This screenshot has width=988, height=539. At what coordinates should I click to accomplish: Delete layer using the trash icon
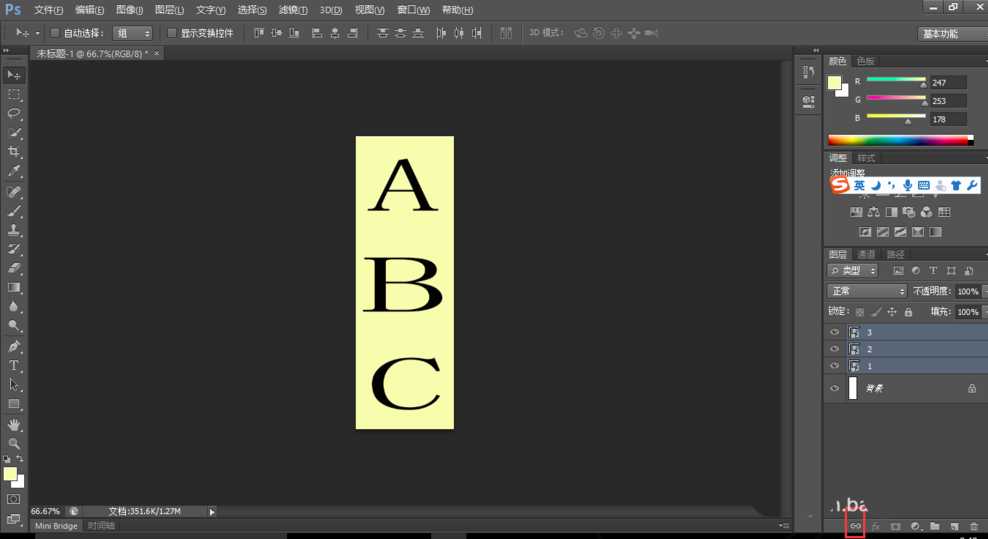pos(974,526)
